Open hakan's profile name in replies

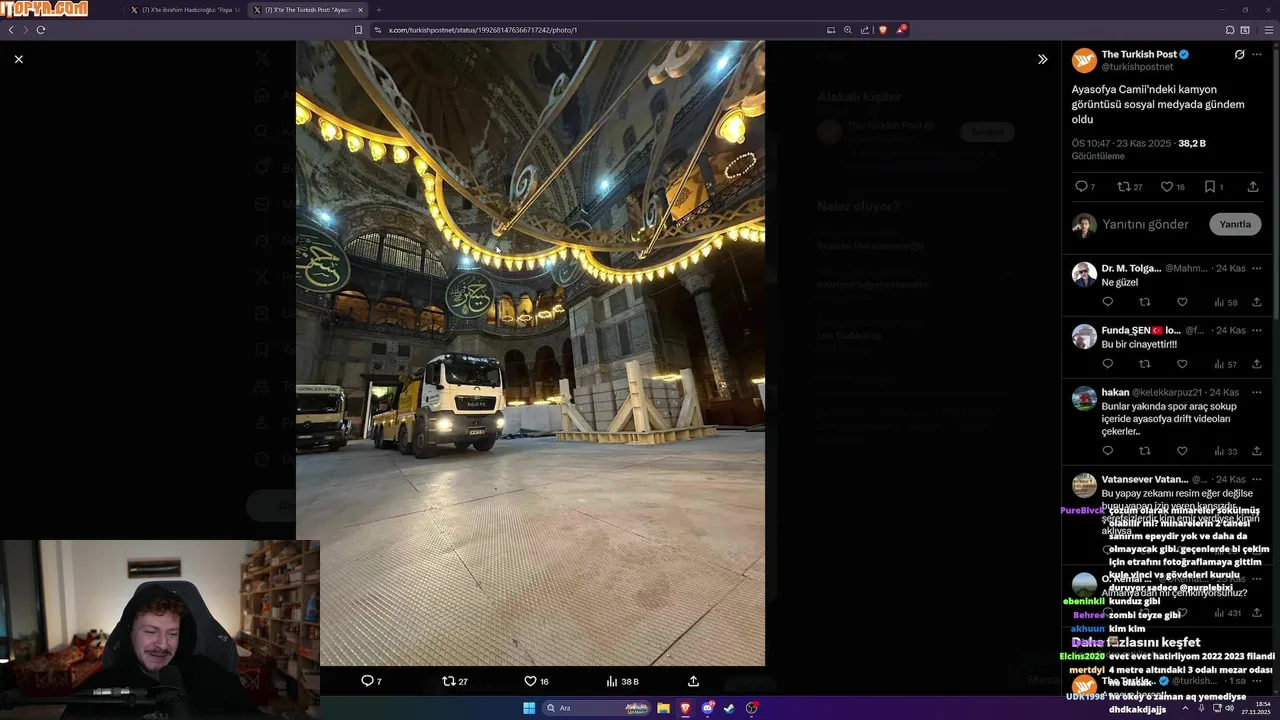pos(1115,392)
